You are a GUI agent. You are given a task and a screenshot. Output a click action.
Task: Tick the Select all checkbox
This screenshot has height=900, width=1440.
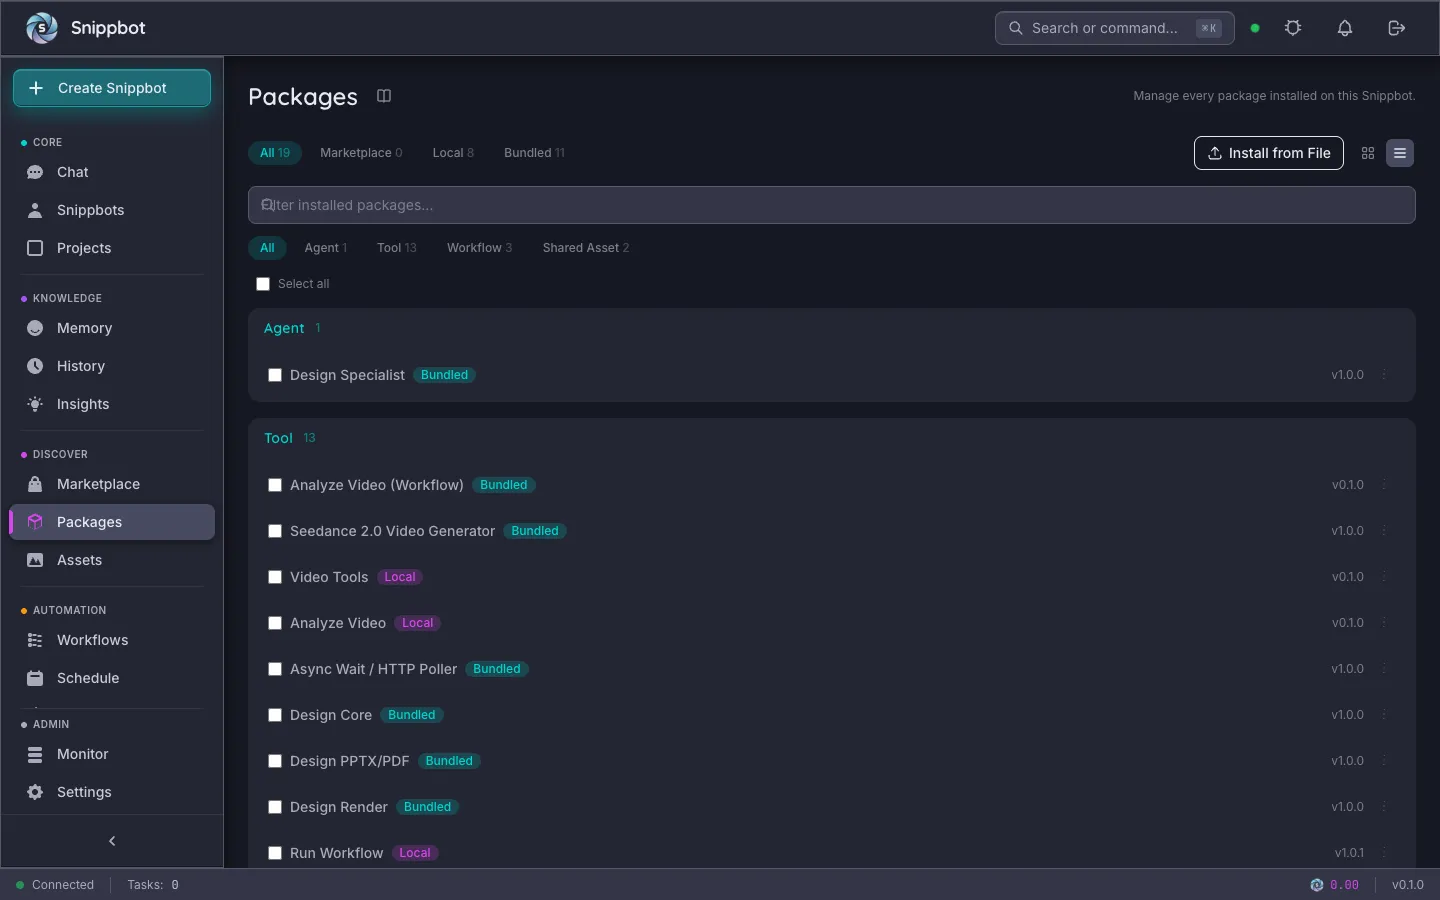(263, 284)
